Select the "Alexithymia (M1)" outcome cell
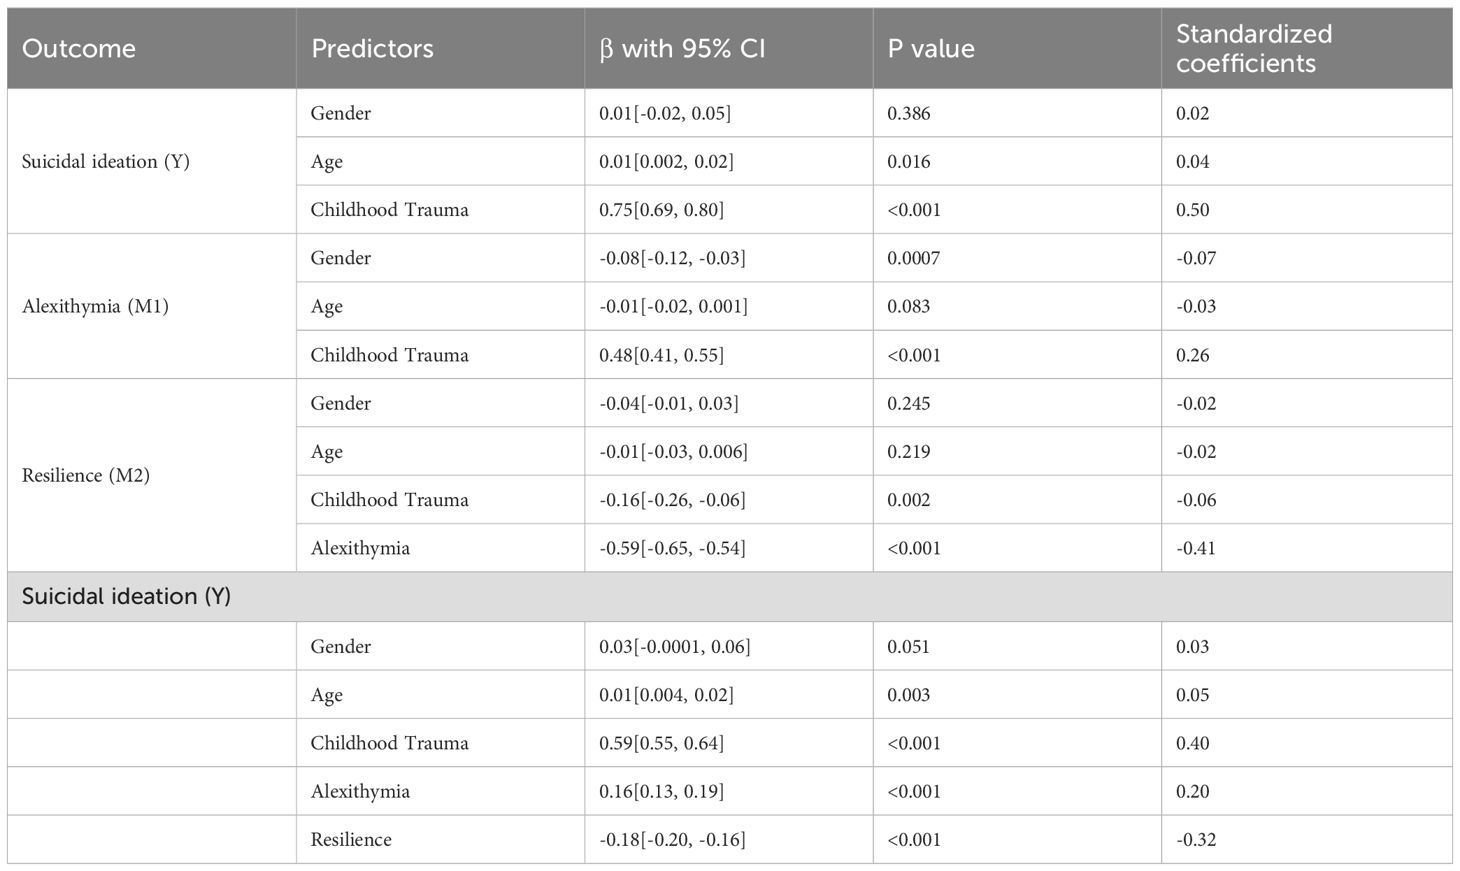Viewport: 1460px width, 871px height. click(95, 306)
